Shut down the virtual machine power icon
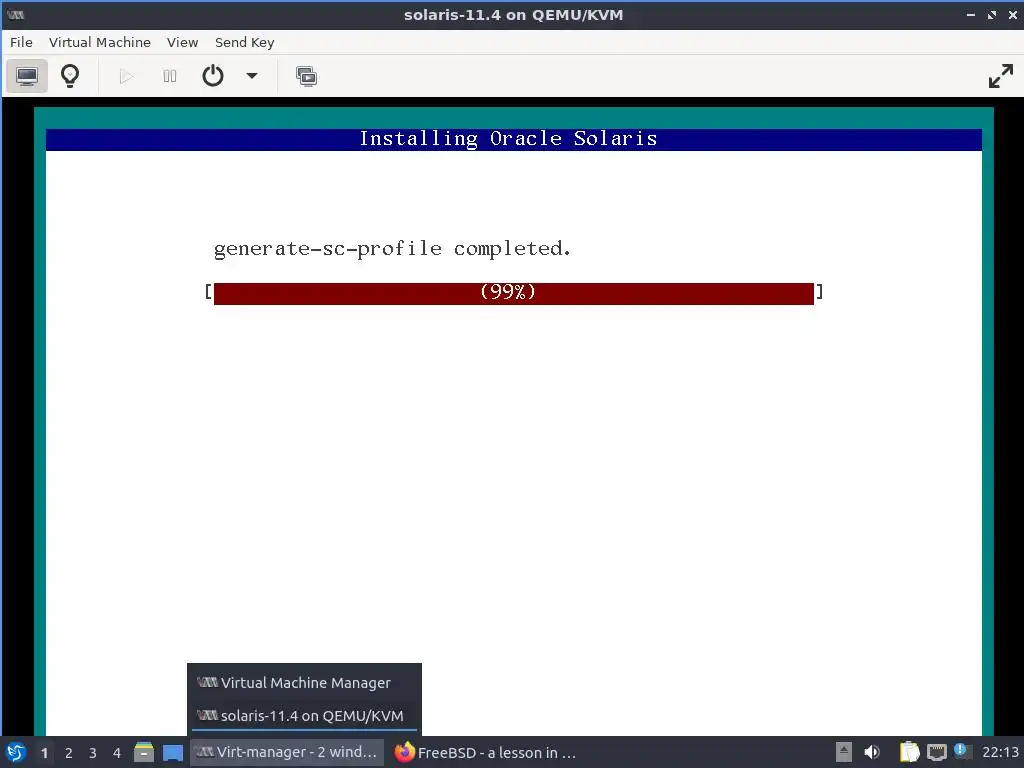The height and width of the screenshot is (768, 1024). click(213, 76)
